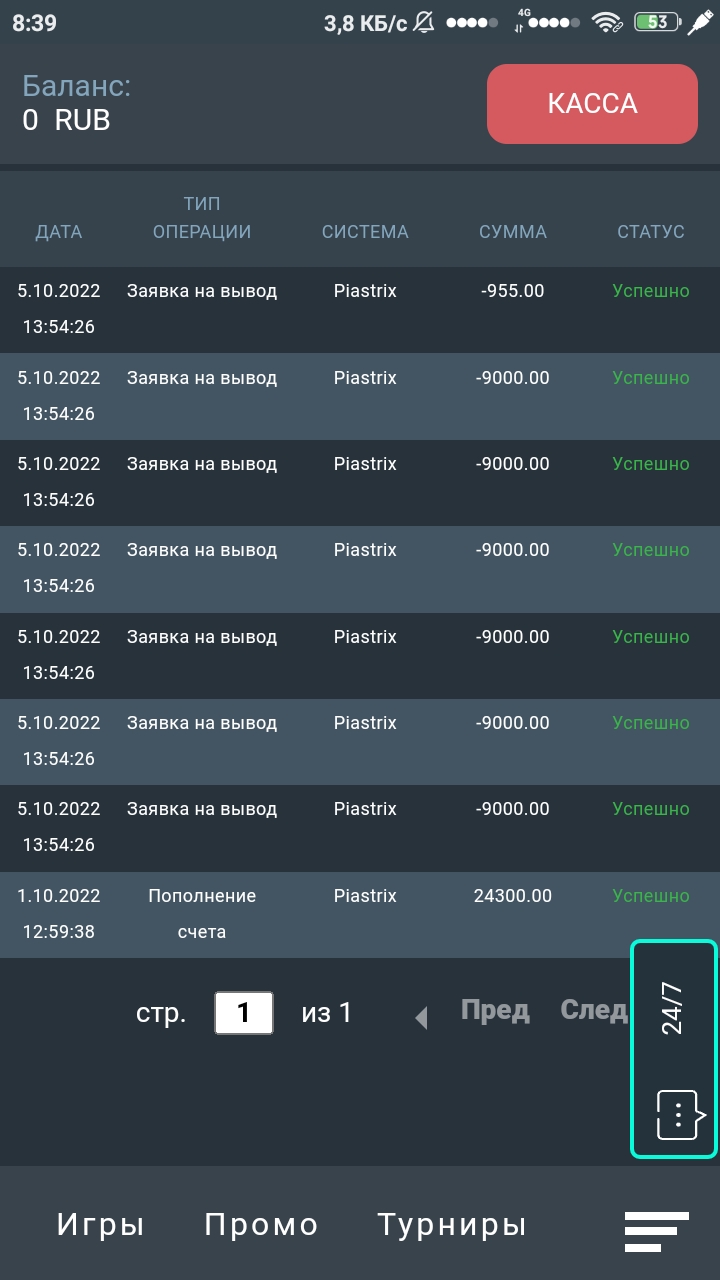
Task: Focus the page number input field
Action: pyautogui.click(x=243, y=1013)
